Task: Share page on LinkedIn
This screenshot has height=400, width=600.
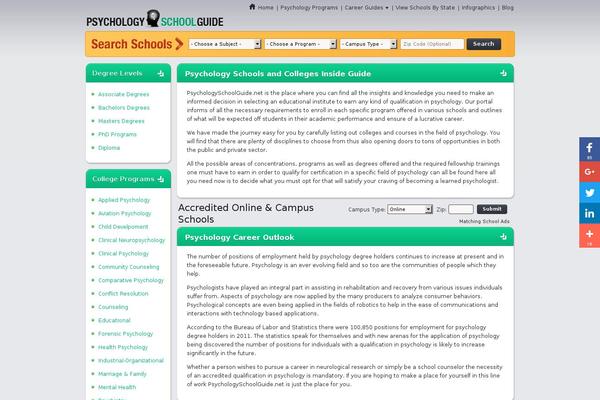Action: point(589,214)
